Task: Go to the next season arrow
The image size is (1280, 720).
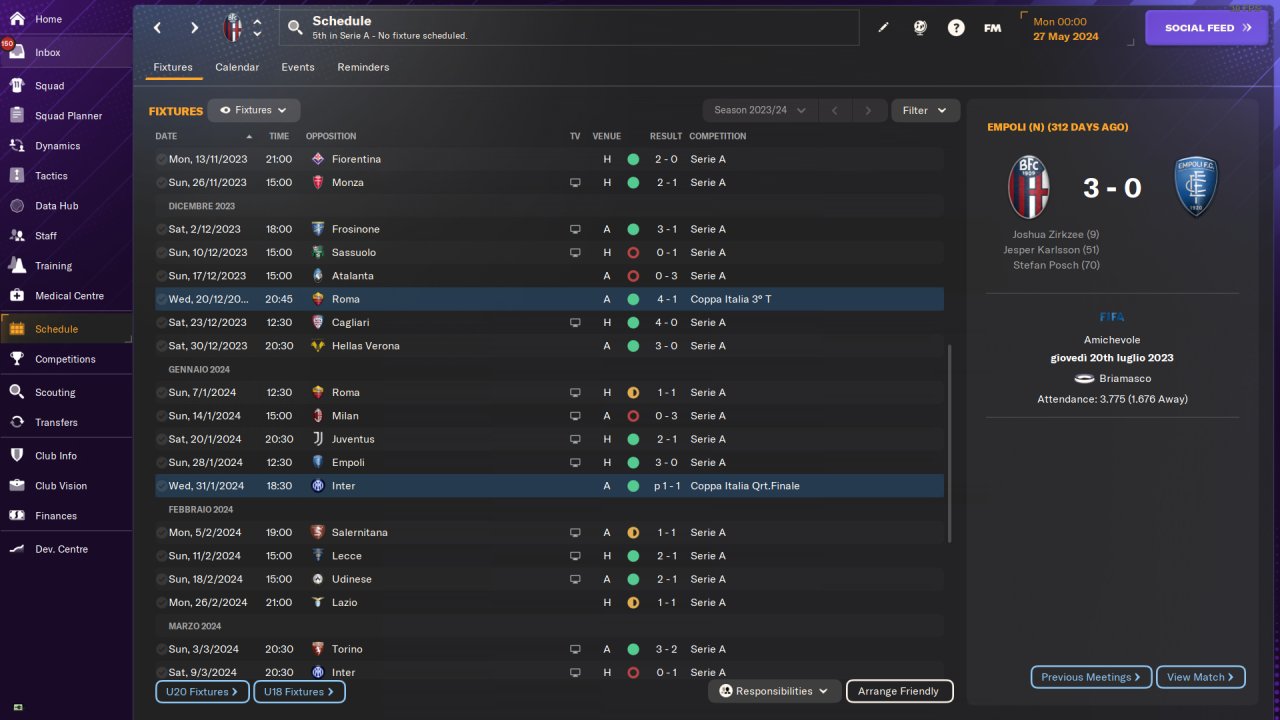Action: 869,111
